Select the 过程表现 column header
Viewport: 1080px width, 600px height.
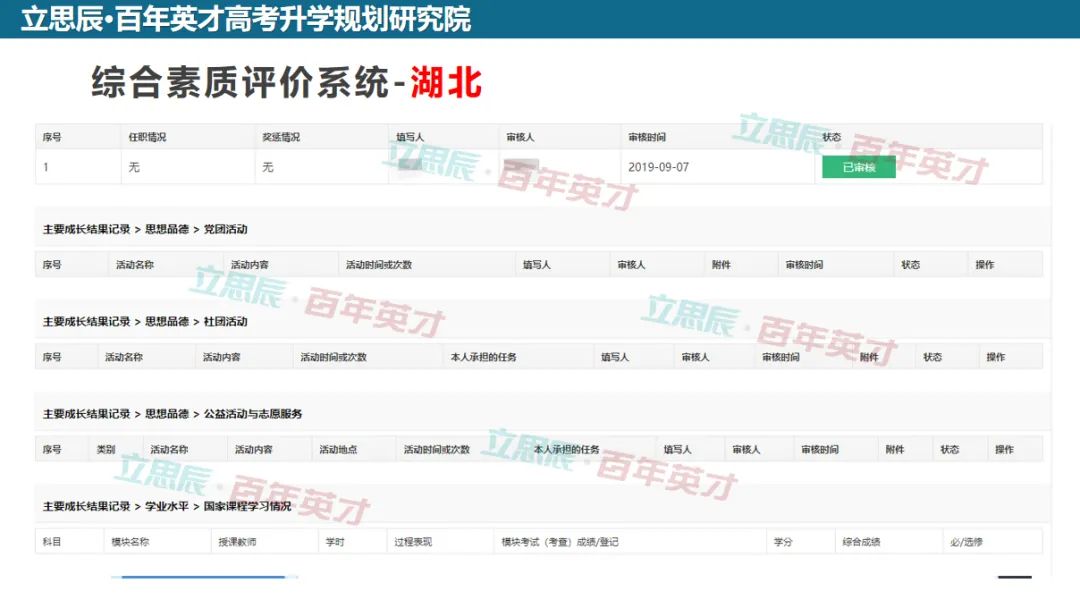coord(413,541)
